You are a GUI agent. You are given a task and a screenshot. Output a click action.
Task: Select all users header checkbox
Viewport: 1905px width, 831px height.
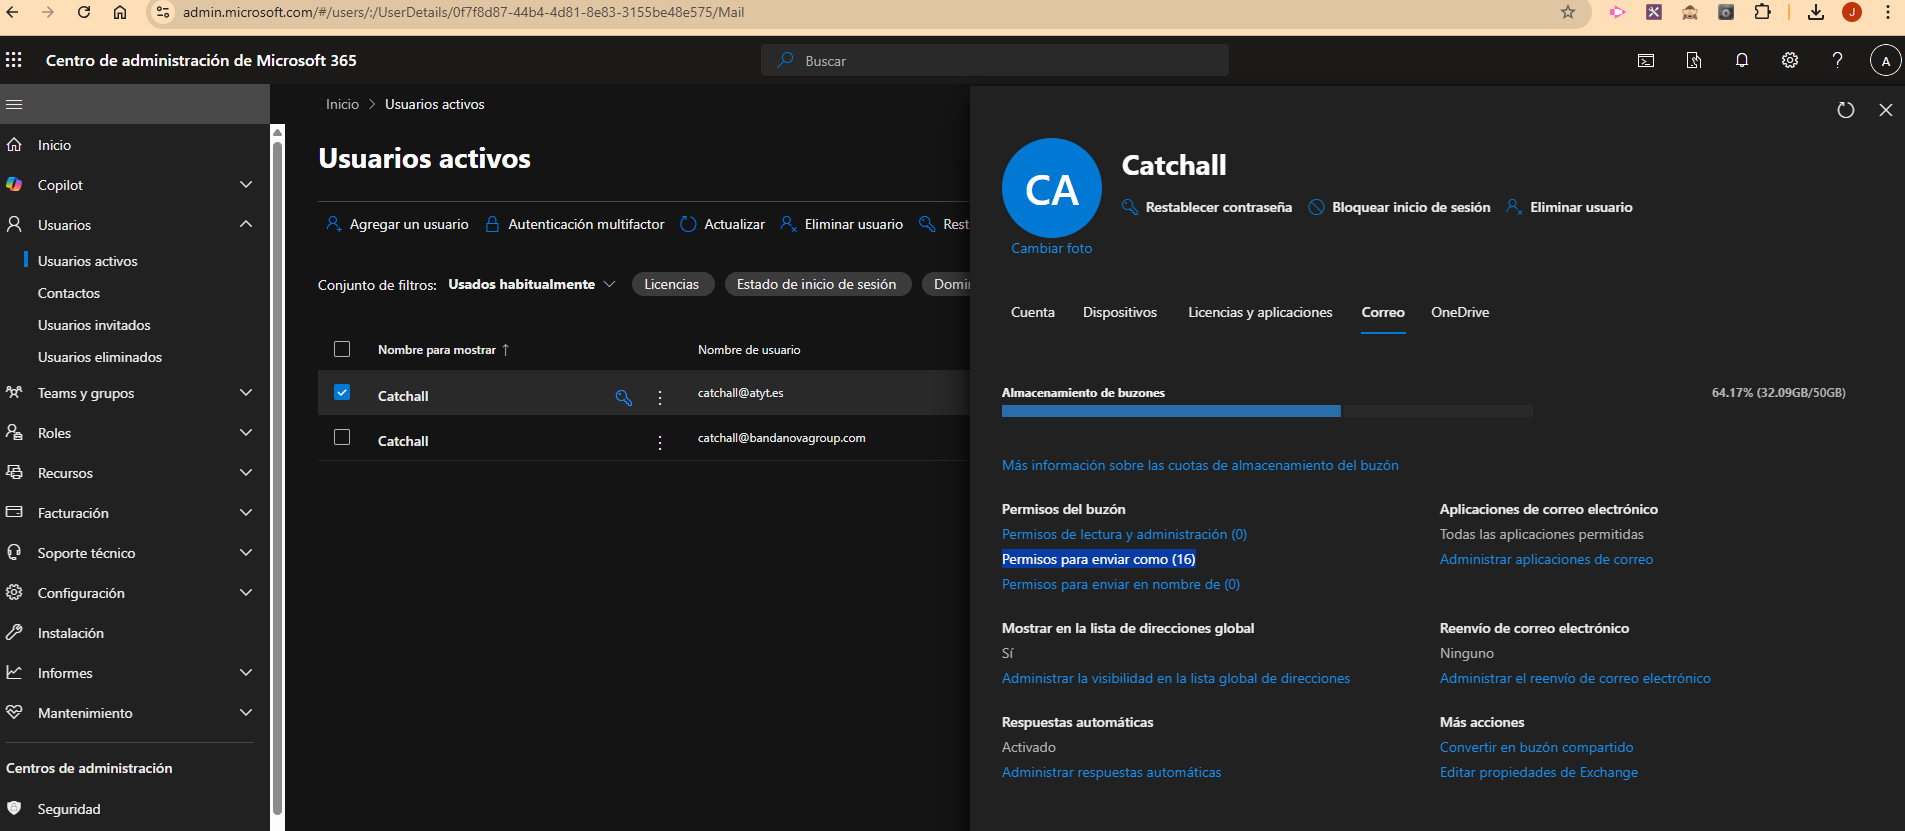pyautogui.click(x=342, y=349)
